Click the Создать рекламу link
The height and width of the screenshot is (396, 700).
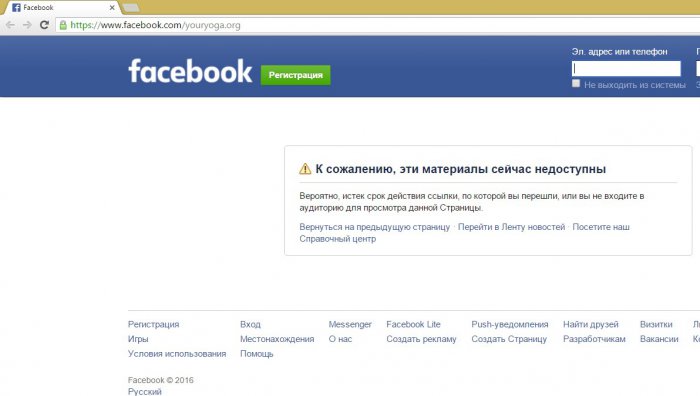421,339
